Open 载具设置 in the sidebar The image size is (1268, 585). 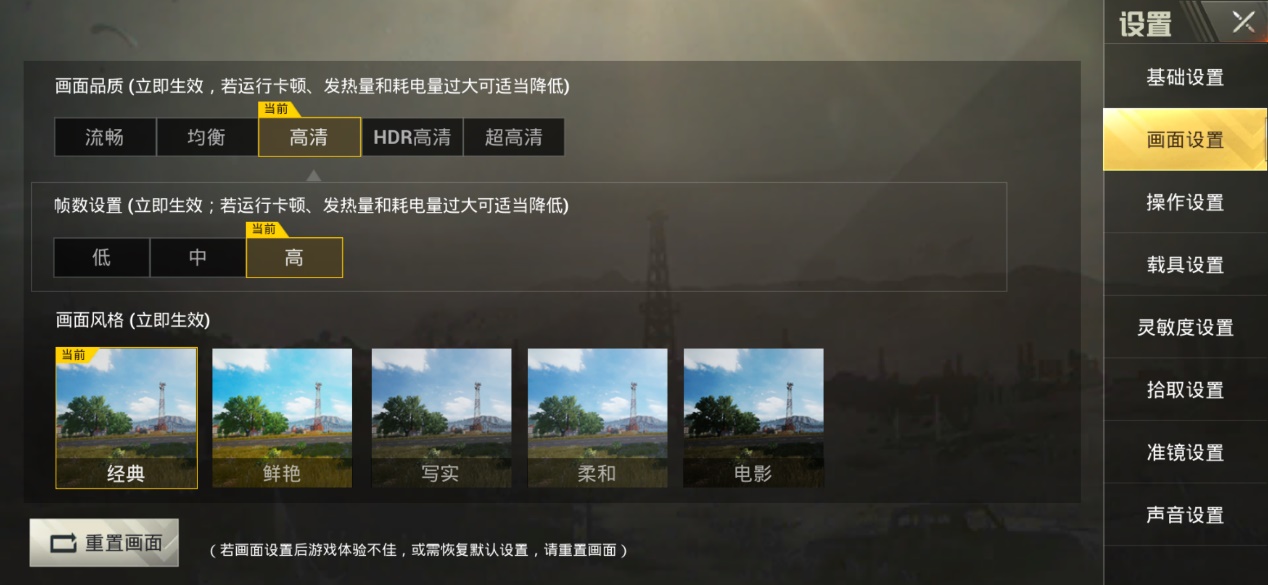1185,265
